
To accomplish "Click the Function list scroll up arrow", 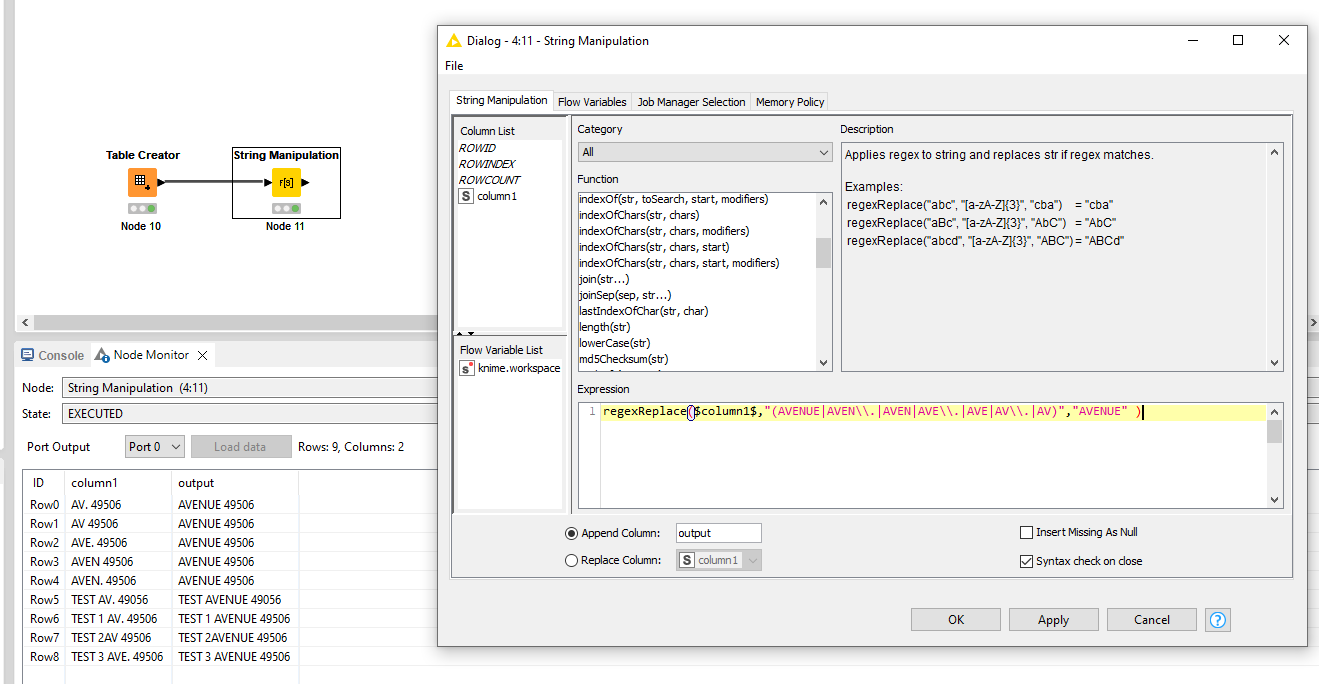I will (x=824, y=200).
